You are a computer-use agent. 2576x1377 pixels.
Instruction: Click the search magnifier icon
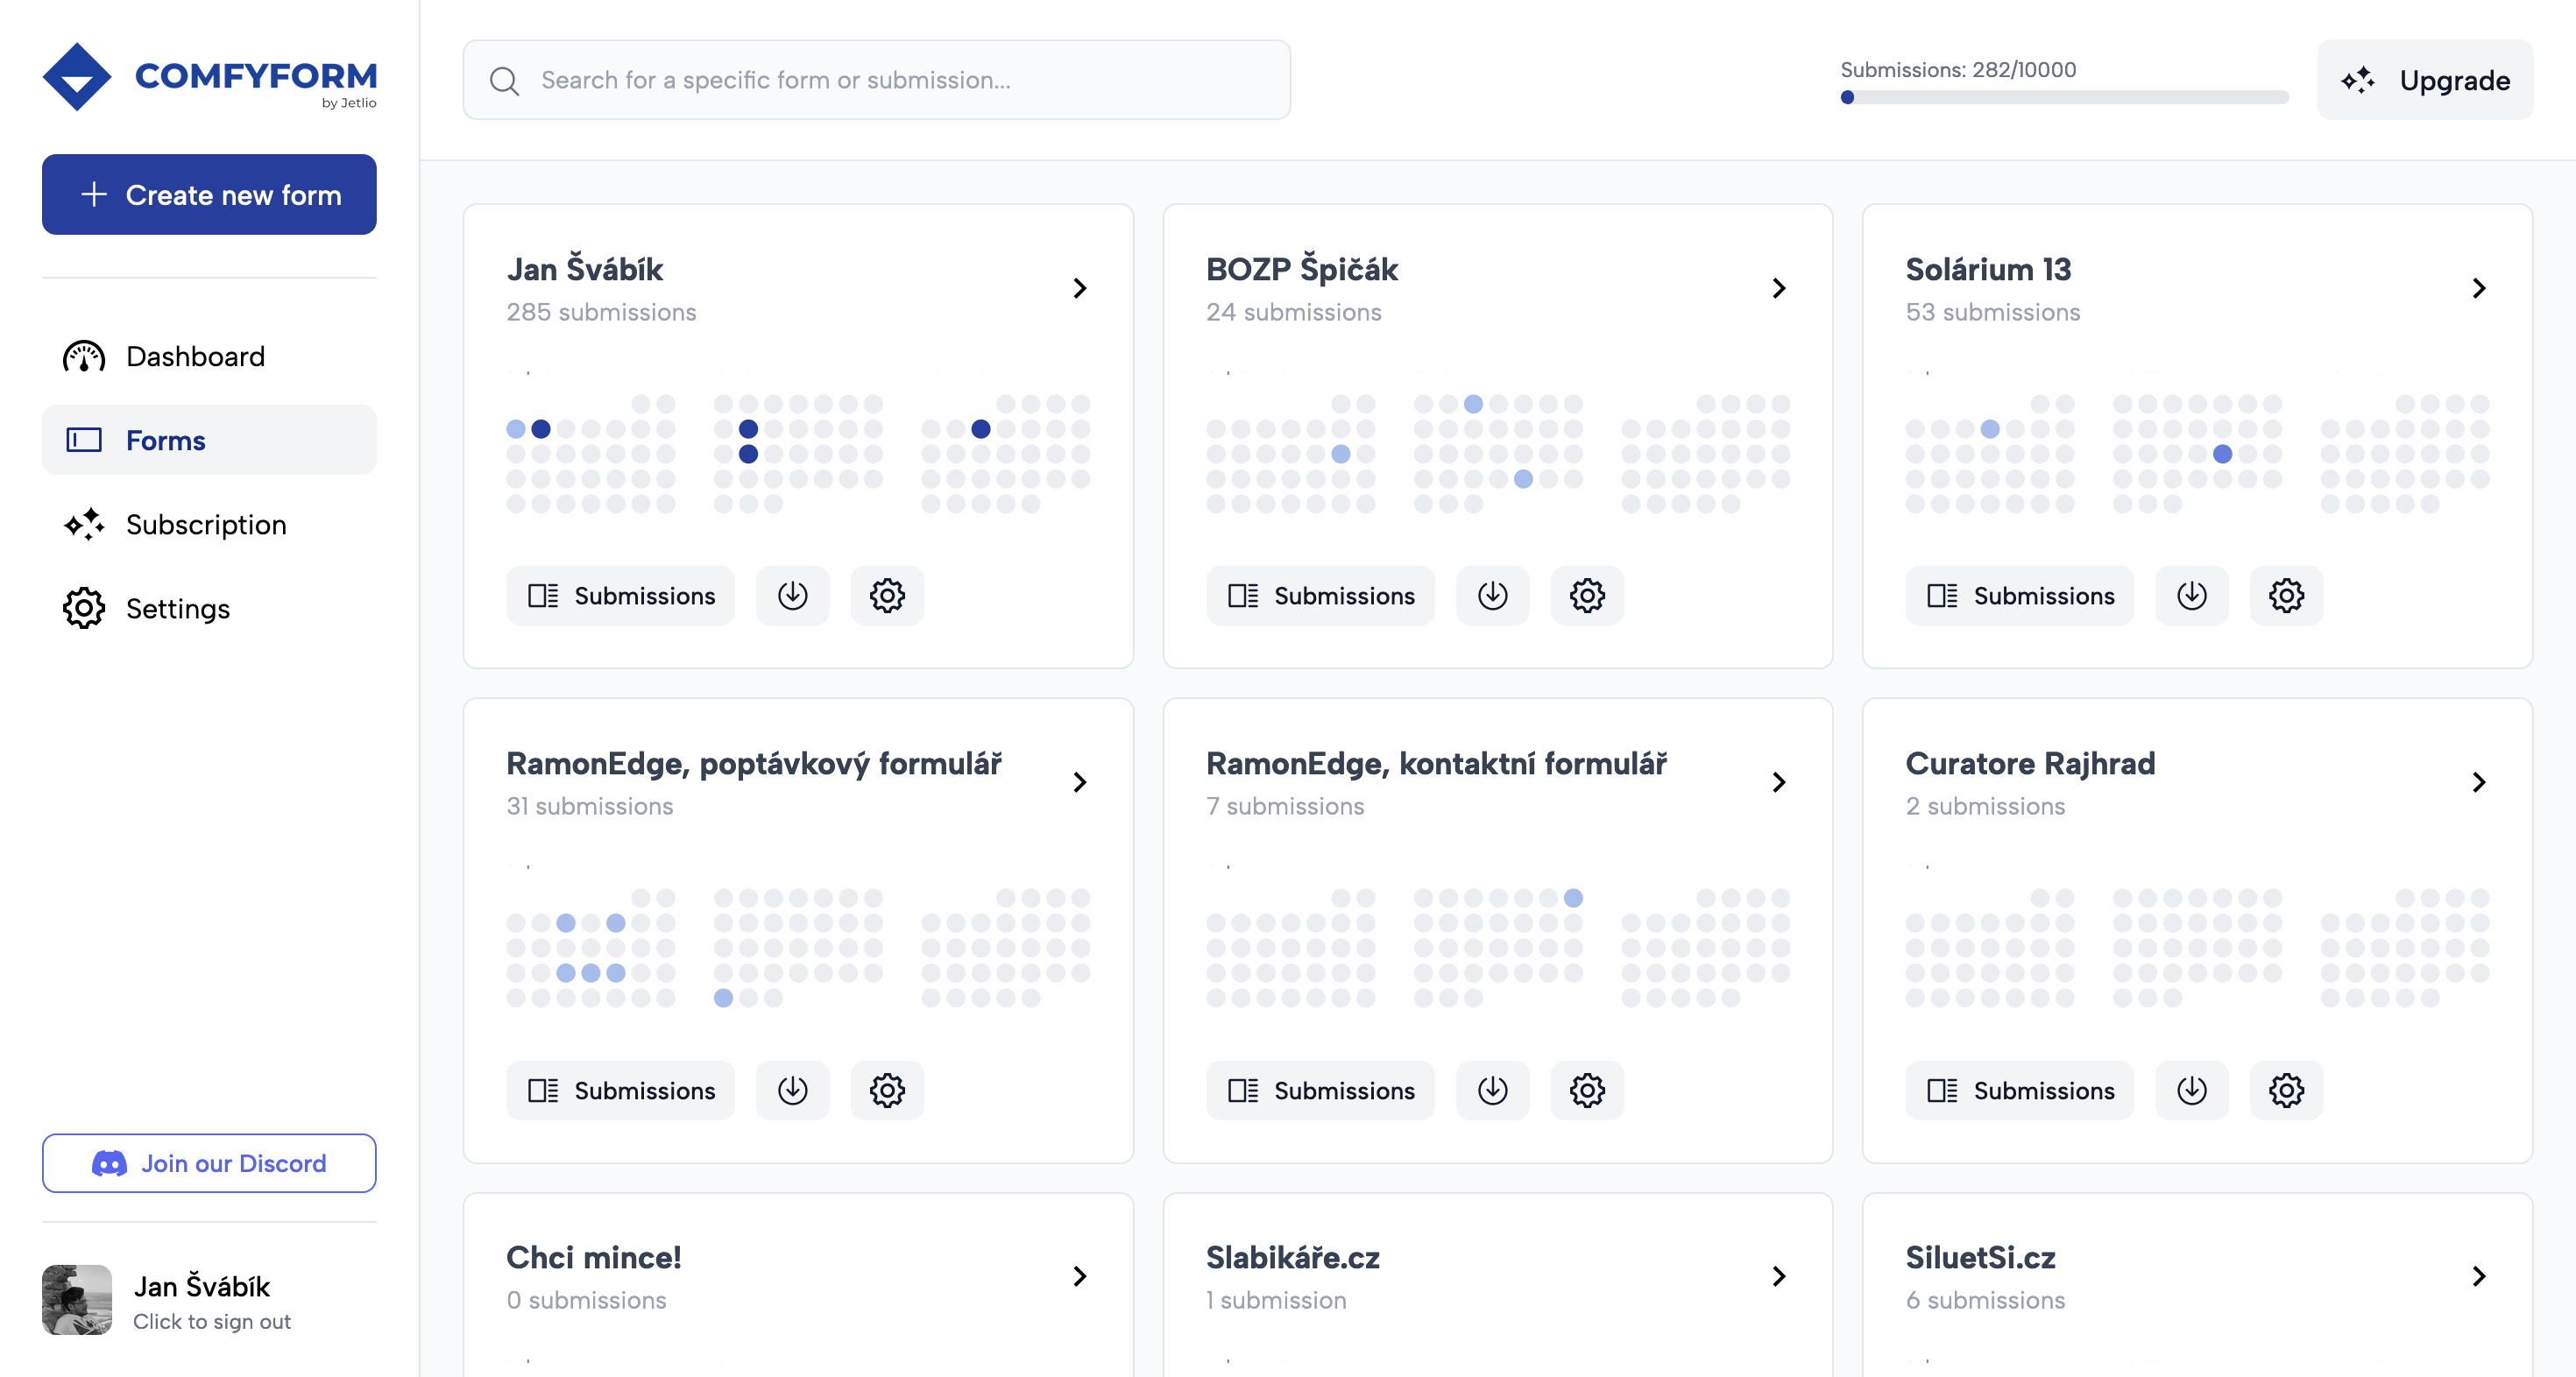point(504,81)
